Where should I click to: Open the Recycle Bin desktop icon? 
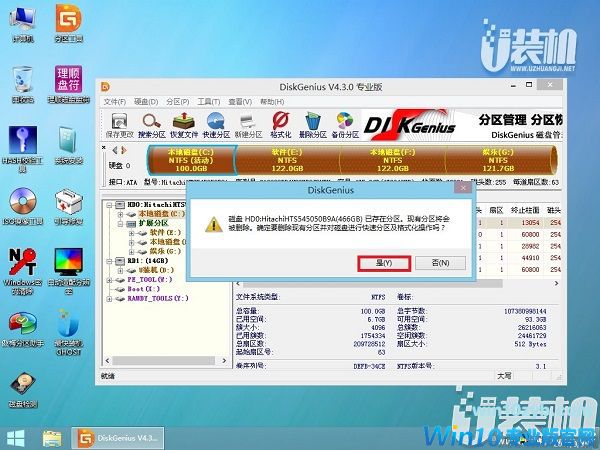tap(21, 84)
